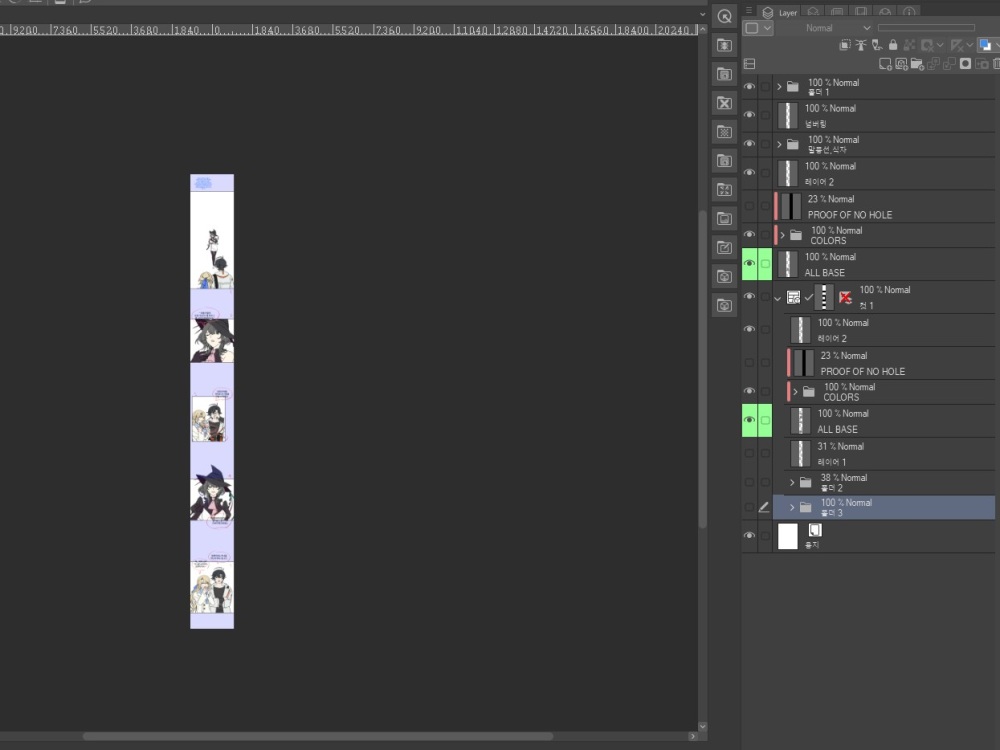Click the frame border icon on 컷 1 row
Image resolution: width=1000 pixels, height=750 pixels.
(793, 297)
